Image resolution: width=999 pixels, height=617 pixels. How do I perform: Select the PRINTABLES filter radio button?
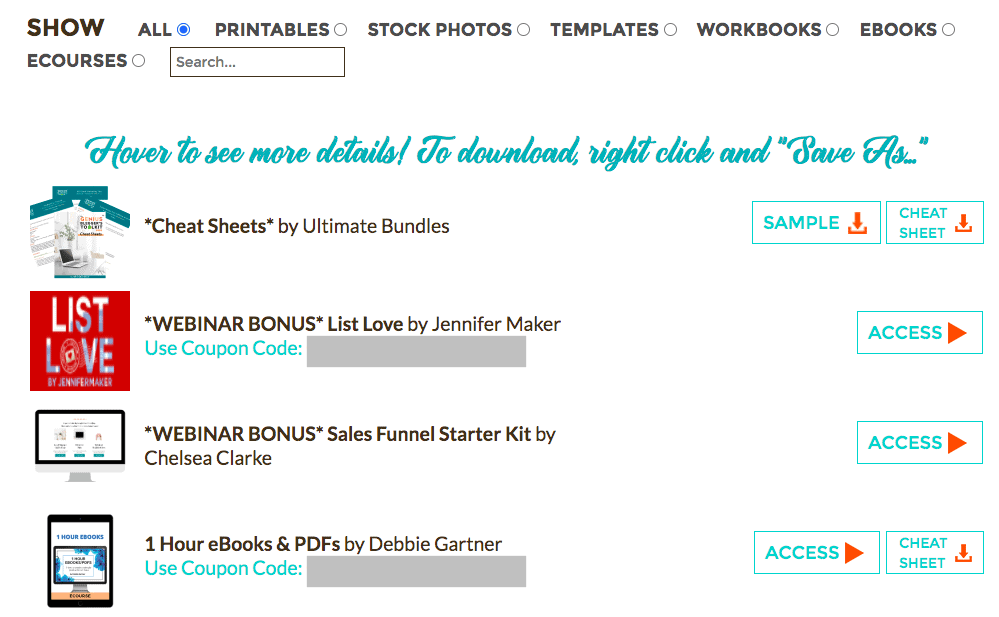341,29
